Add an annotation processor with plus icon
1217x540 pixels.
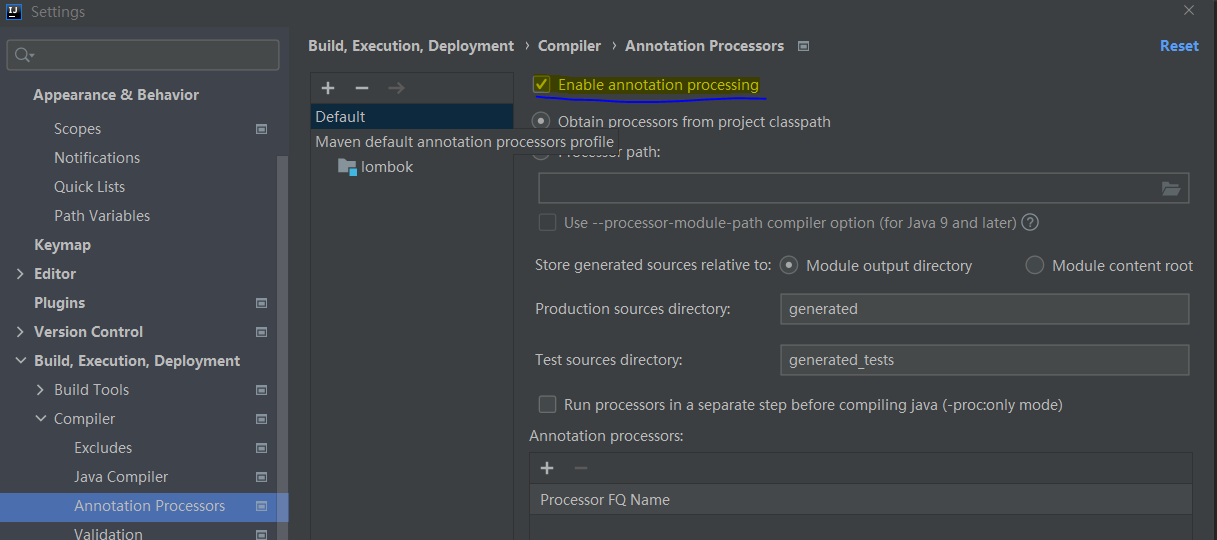(547, 468)
